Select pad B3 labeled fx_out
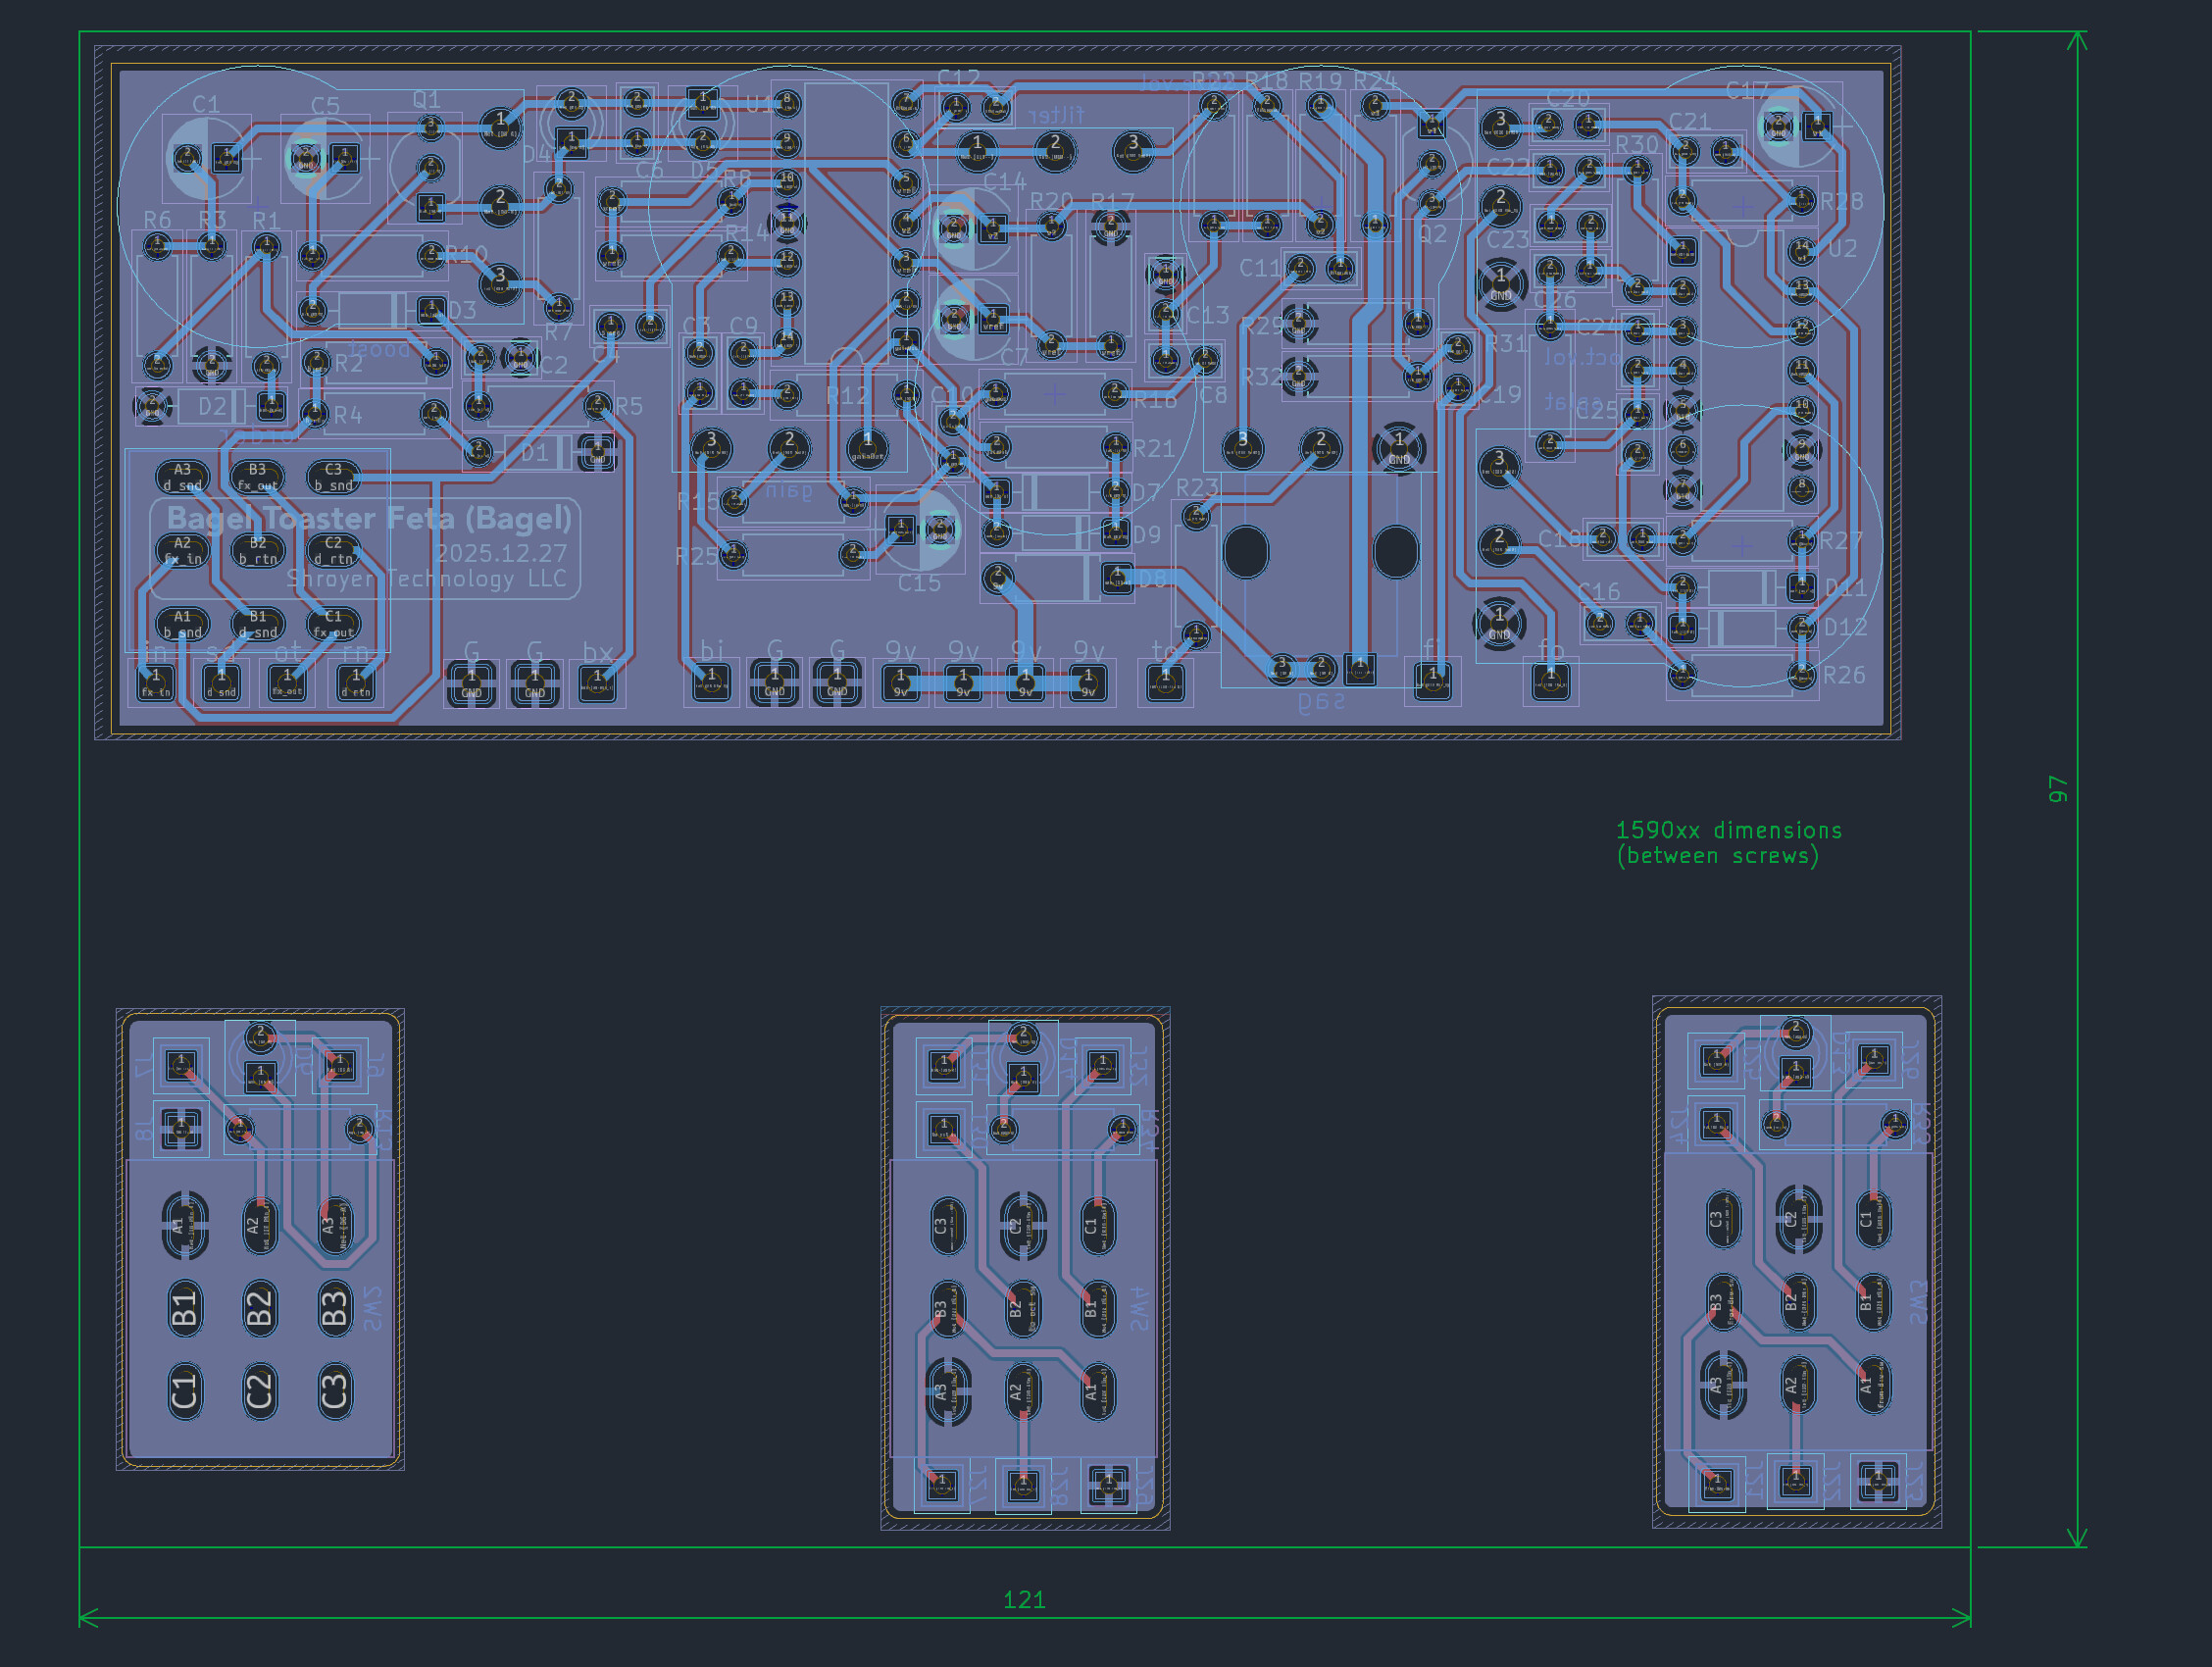Screen dimensions: 2212x1667 pyautogui.click(x=257, y=477)
